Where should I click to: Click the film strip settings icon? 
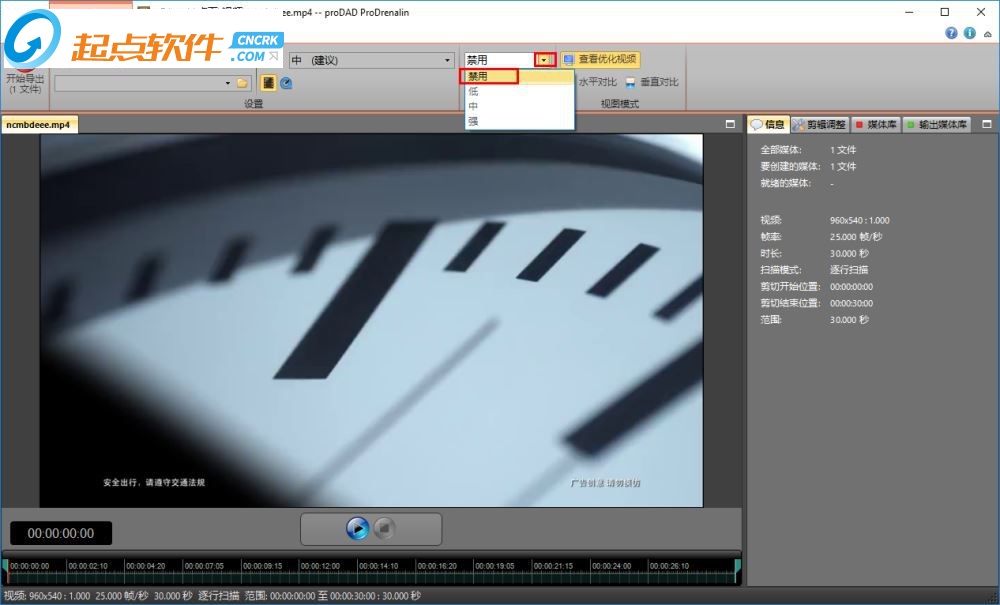click(269, 83)
